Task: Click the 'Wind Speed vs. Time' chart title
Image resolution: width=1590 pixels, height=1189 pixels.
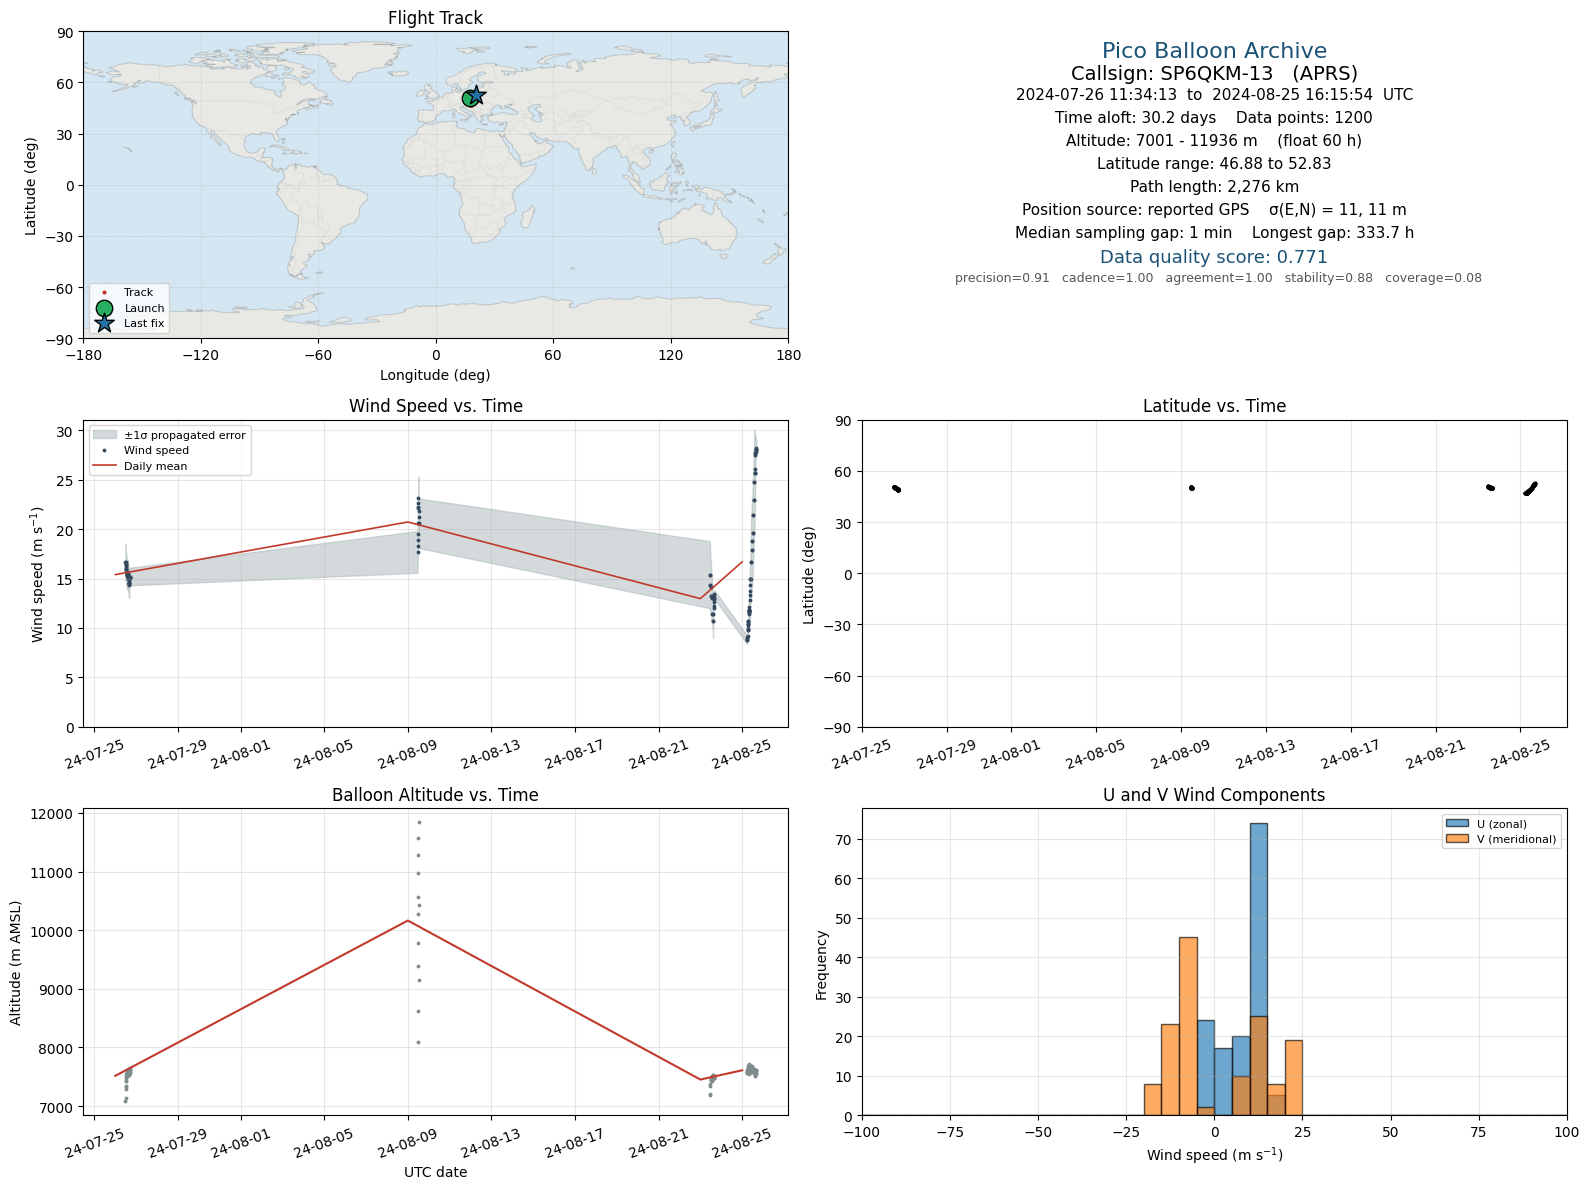Action: point(435,406)
